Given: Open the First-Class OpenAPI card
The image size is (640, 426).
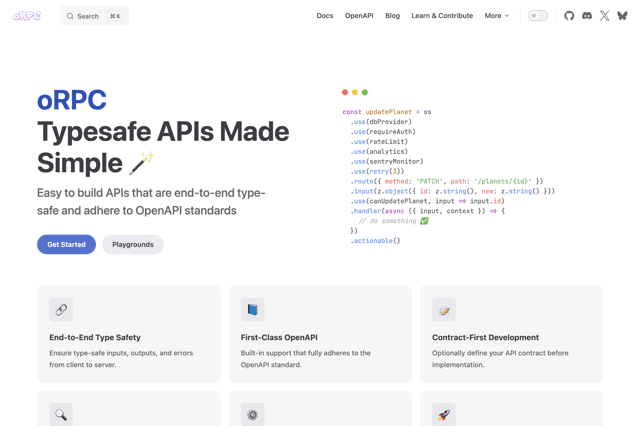Looking at the screenshot, I should [x=320, y=334].
